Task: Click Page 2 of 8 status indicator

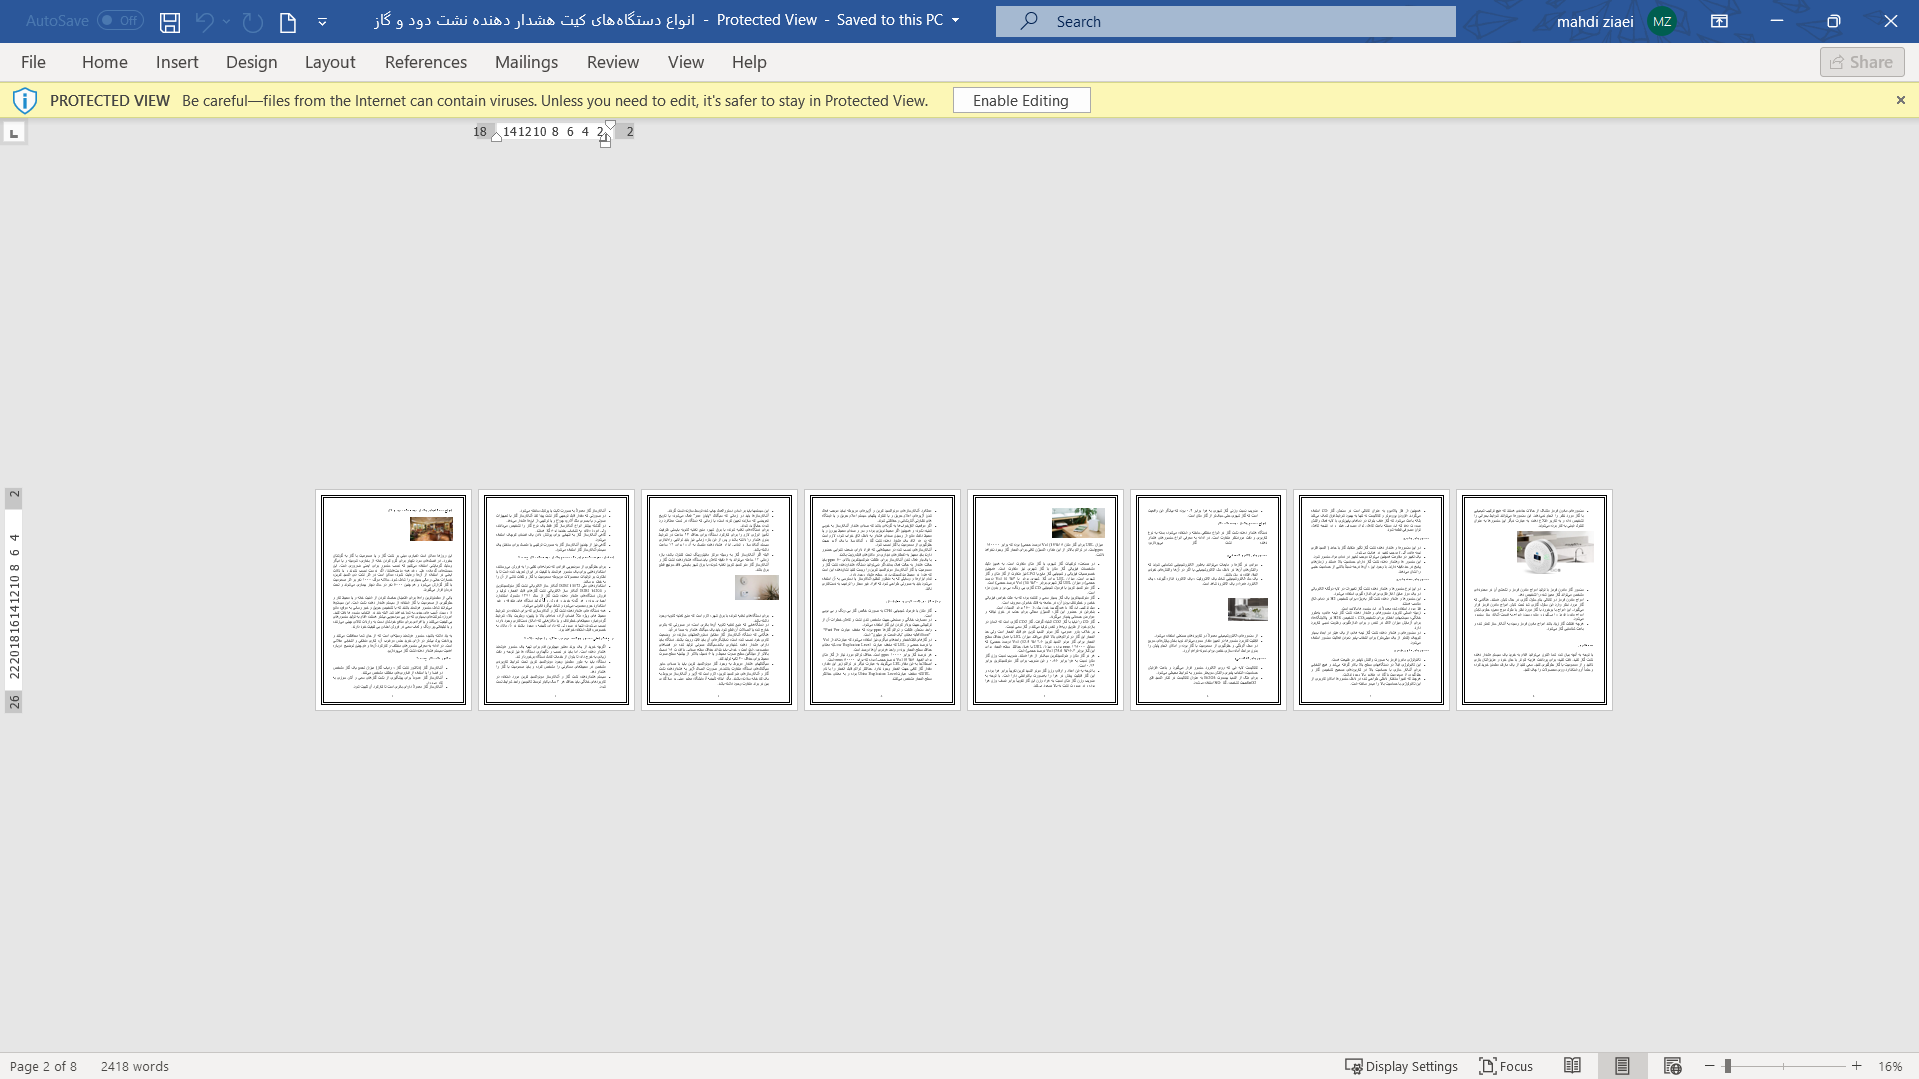Action: (x=43, y=1066)
